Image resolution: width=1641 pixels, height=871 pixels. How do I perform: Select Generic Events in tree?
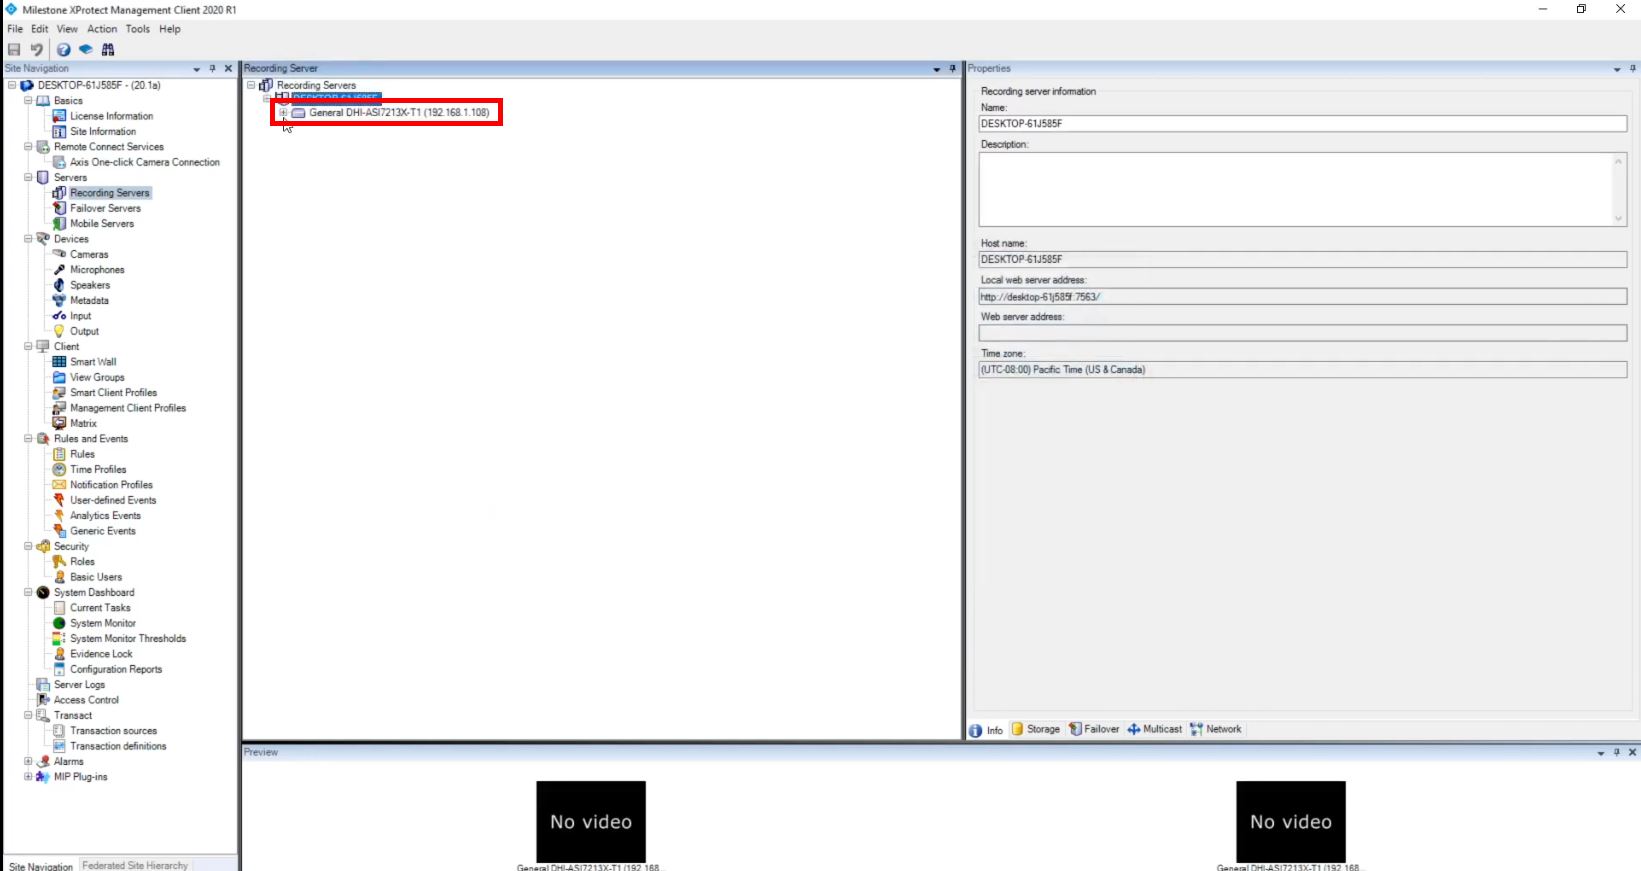[103, 531]
